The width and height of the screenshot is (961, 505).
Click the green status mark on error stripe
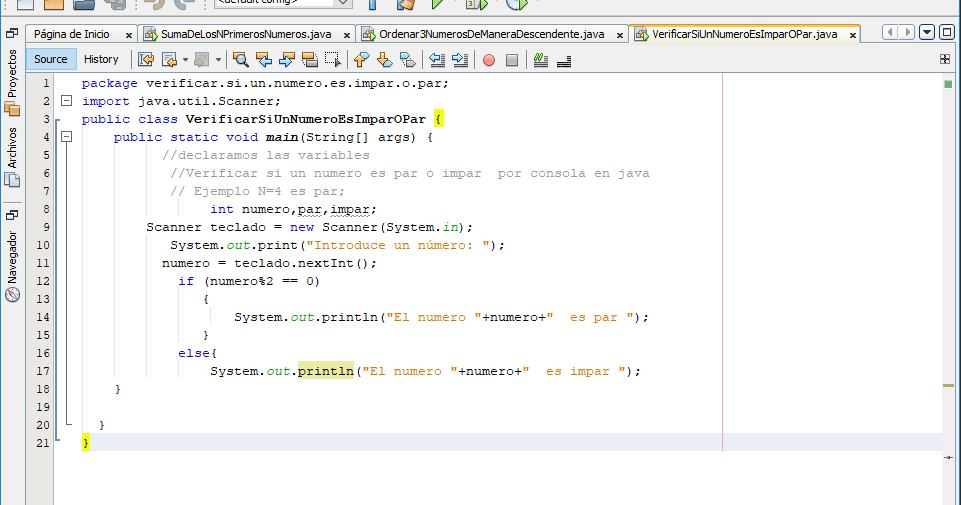pos(948,84)
